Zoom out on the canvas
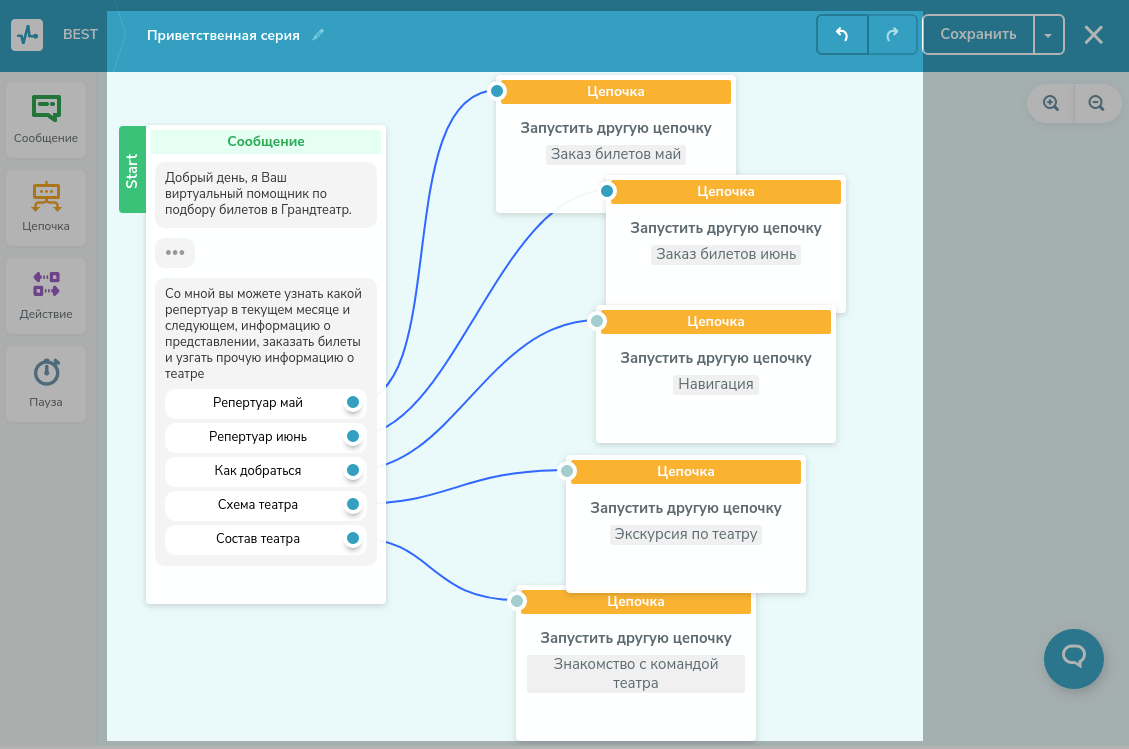 click(1097, 103)
